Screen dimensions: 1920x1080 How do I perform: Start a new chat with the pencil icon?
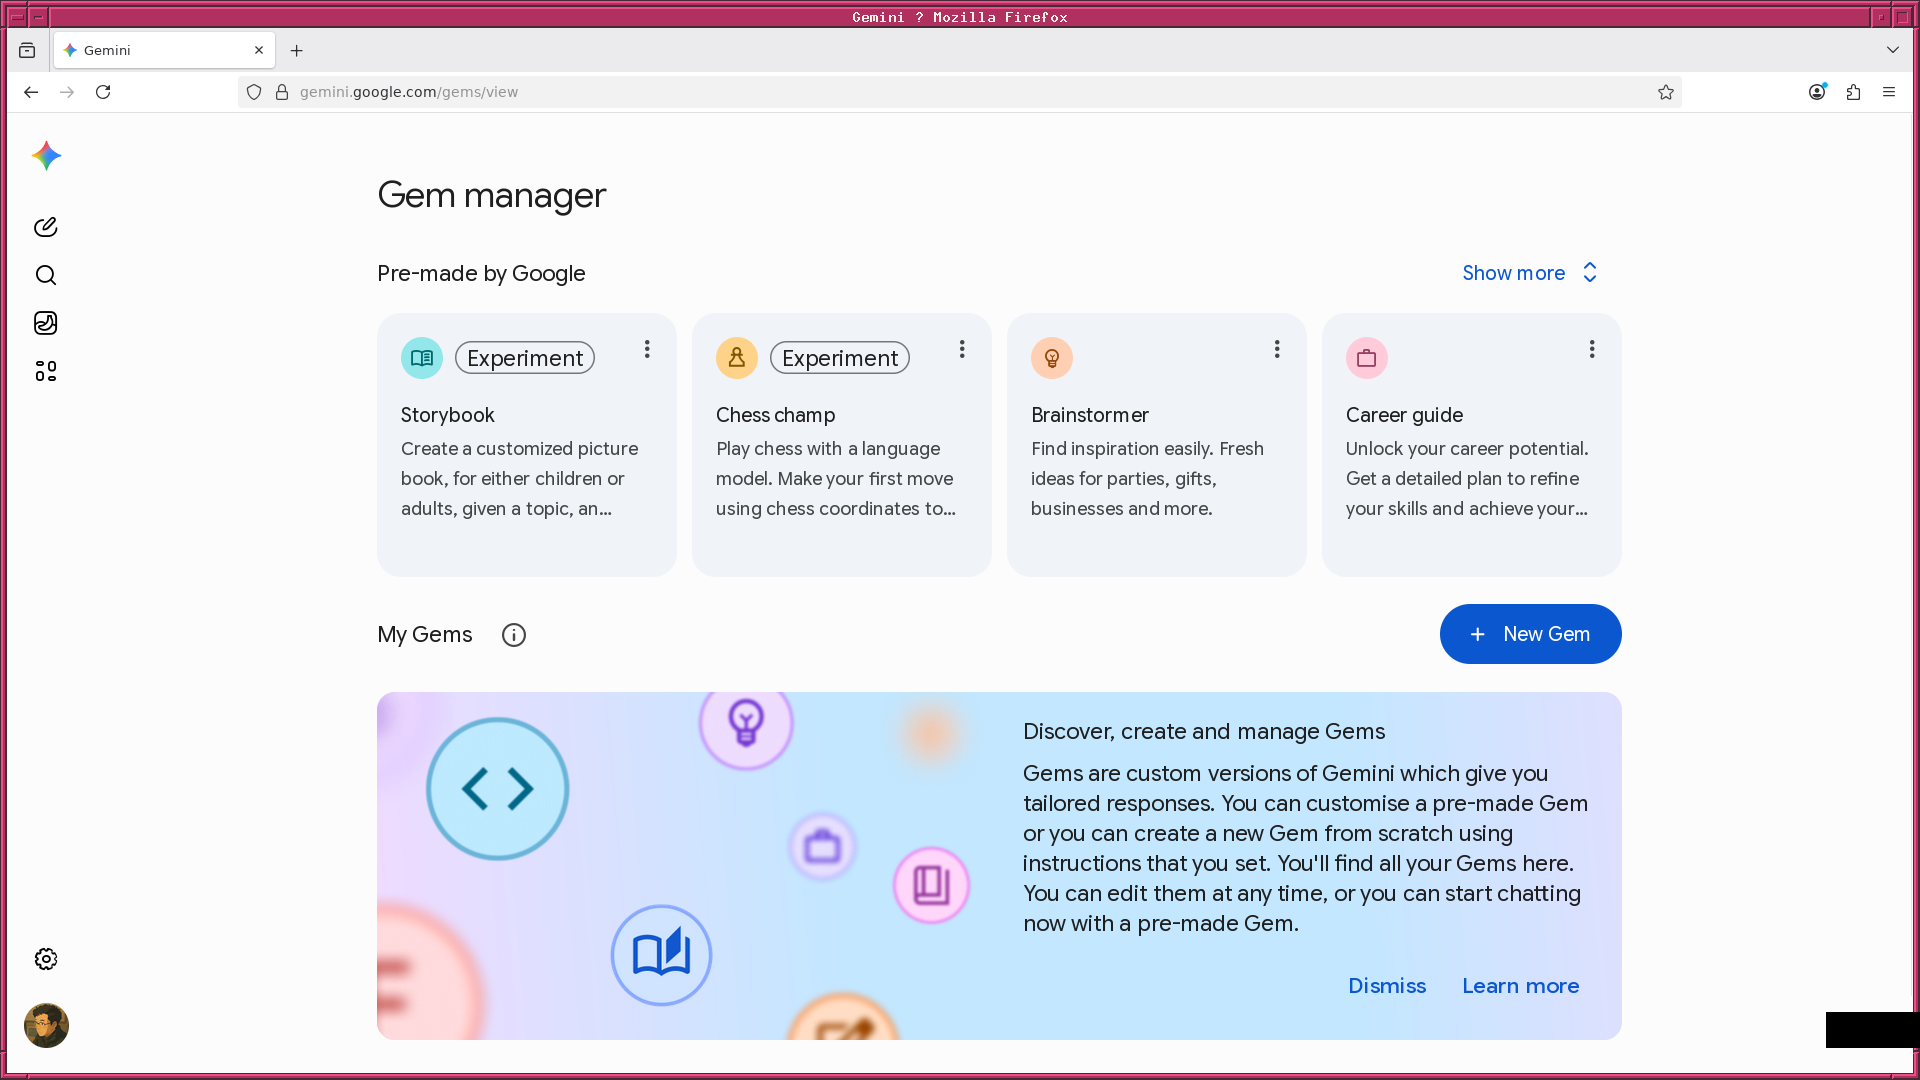click(46, 227)
